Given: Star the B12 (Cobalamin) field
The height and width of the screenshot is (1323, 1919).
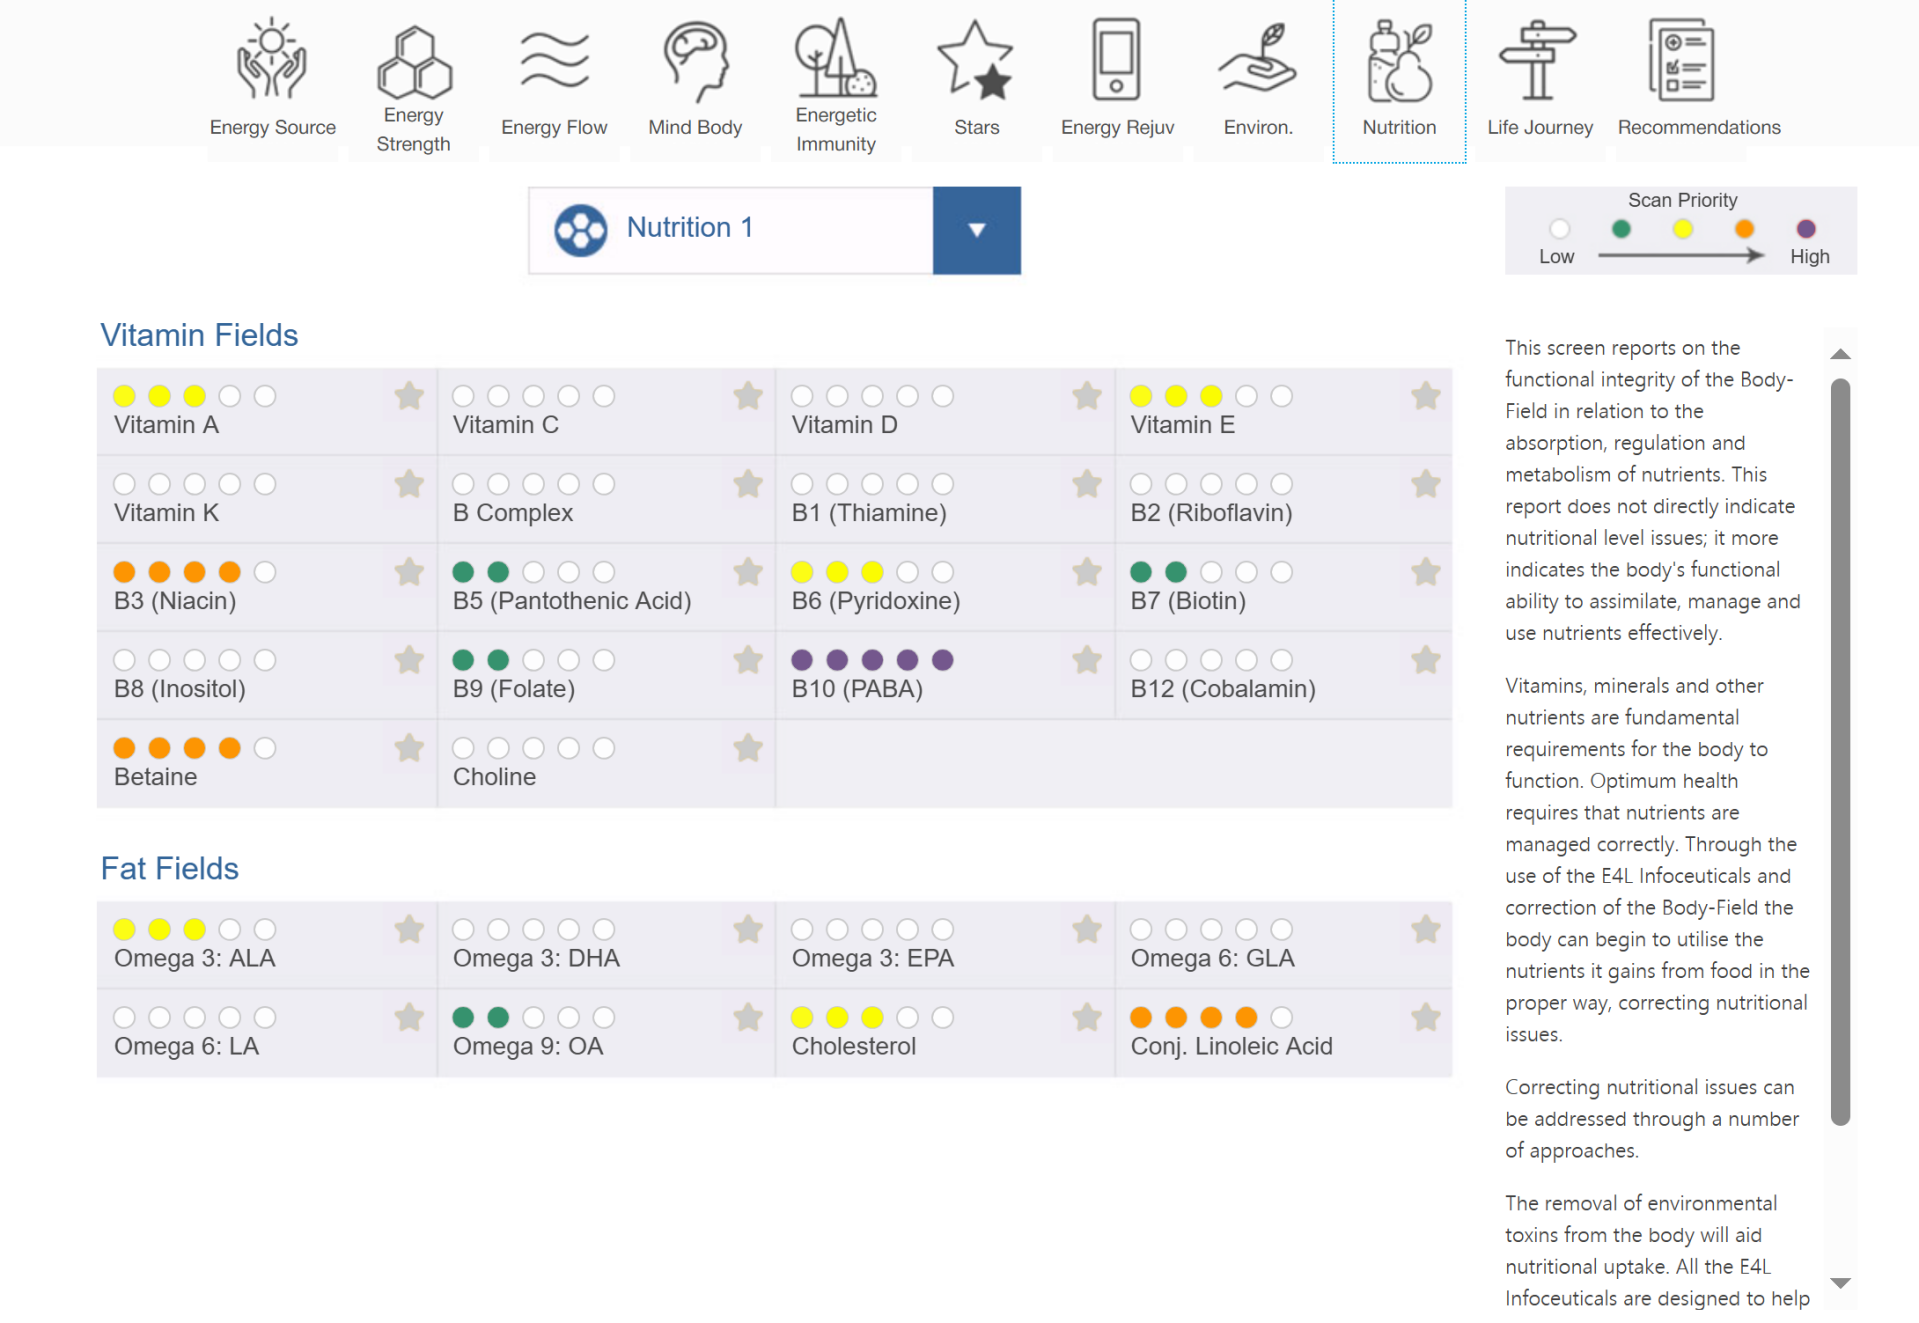Looking at the screenshot, I should click(1426, 660).
